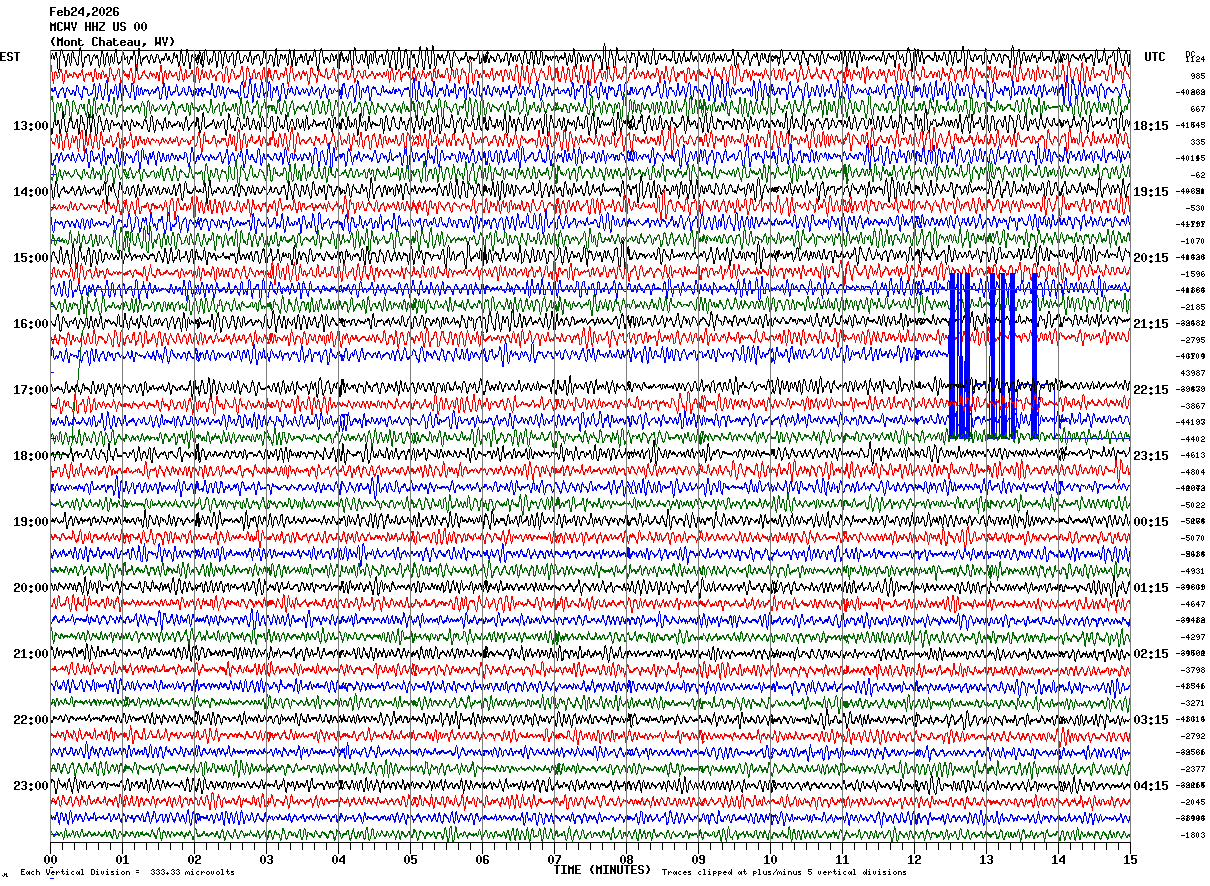The width and height of the screenshot is (1210, 886).
Task: Click minute 05 on the time axis
Action: pos(410,859)
